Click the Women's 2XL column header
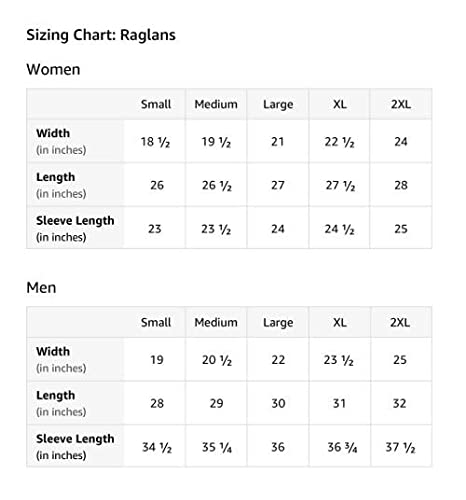466x500 pixels. click(x=401, y=104)
